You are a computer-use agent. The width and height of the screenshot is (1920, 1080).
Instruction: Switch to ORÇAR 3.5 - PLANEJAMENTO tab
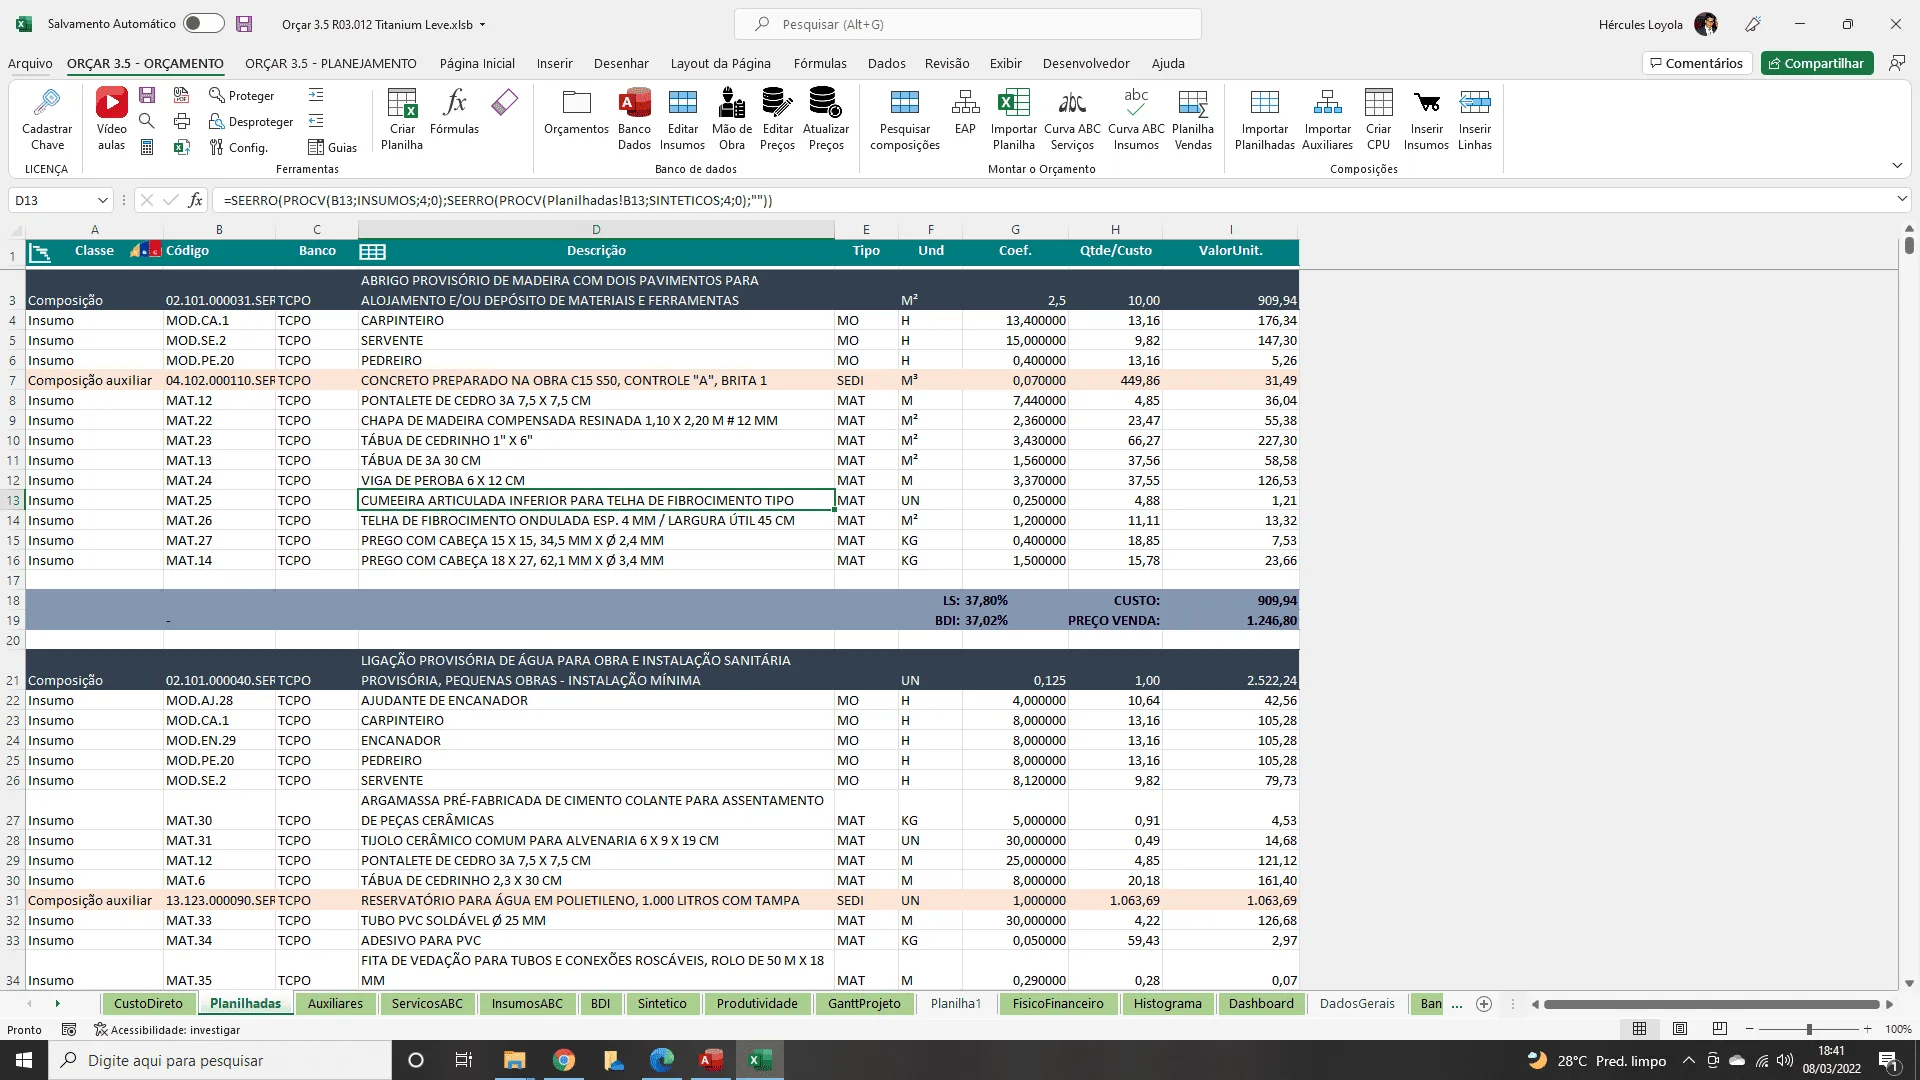331,63
